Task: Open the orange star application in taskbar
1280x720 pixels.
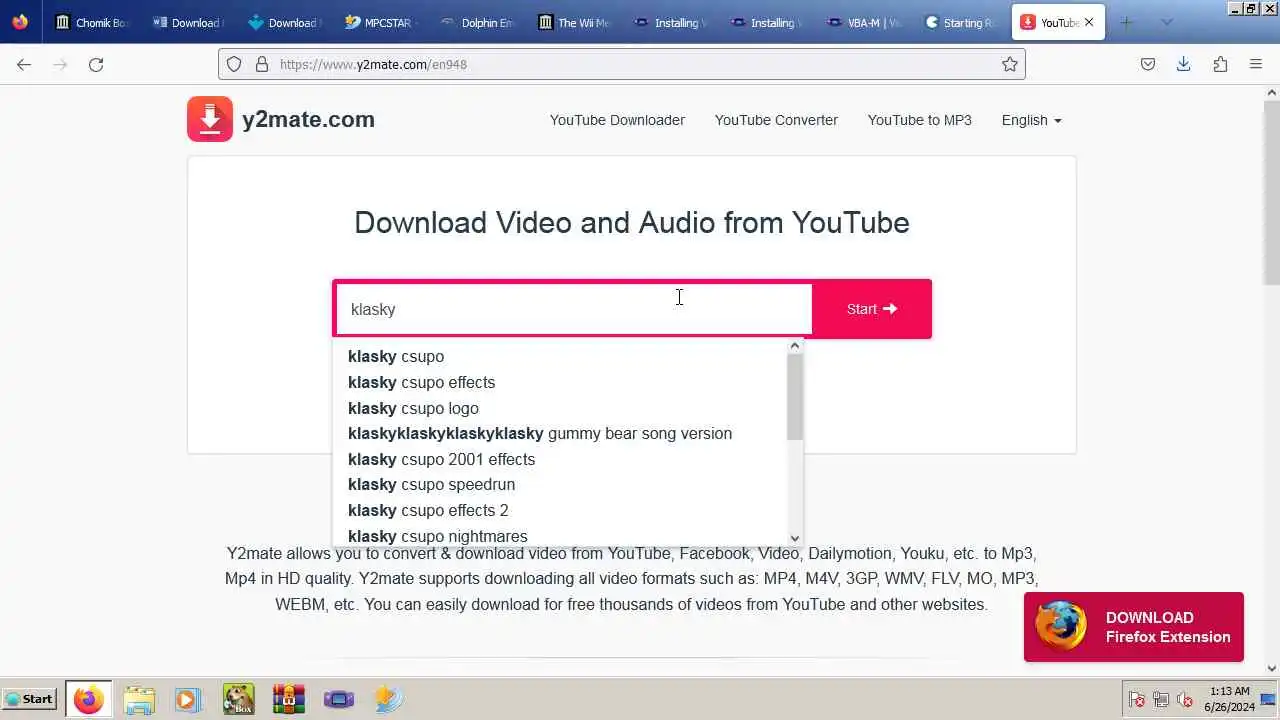Action: [388, 699]
